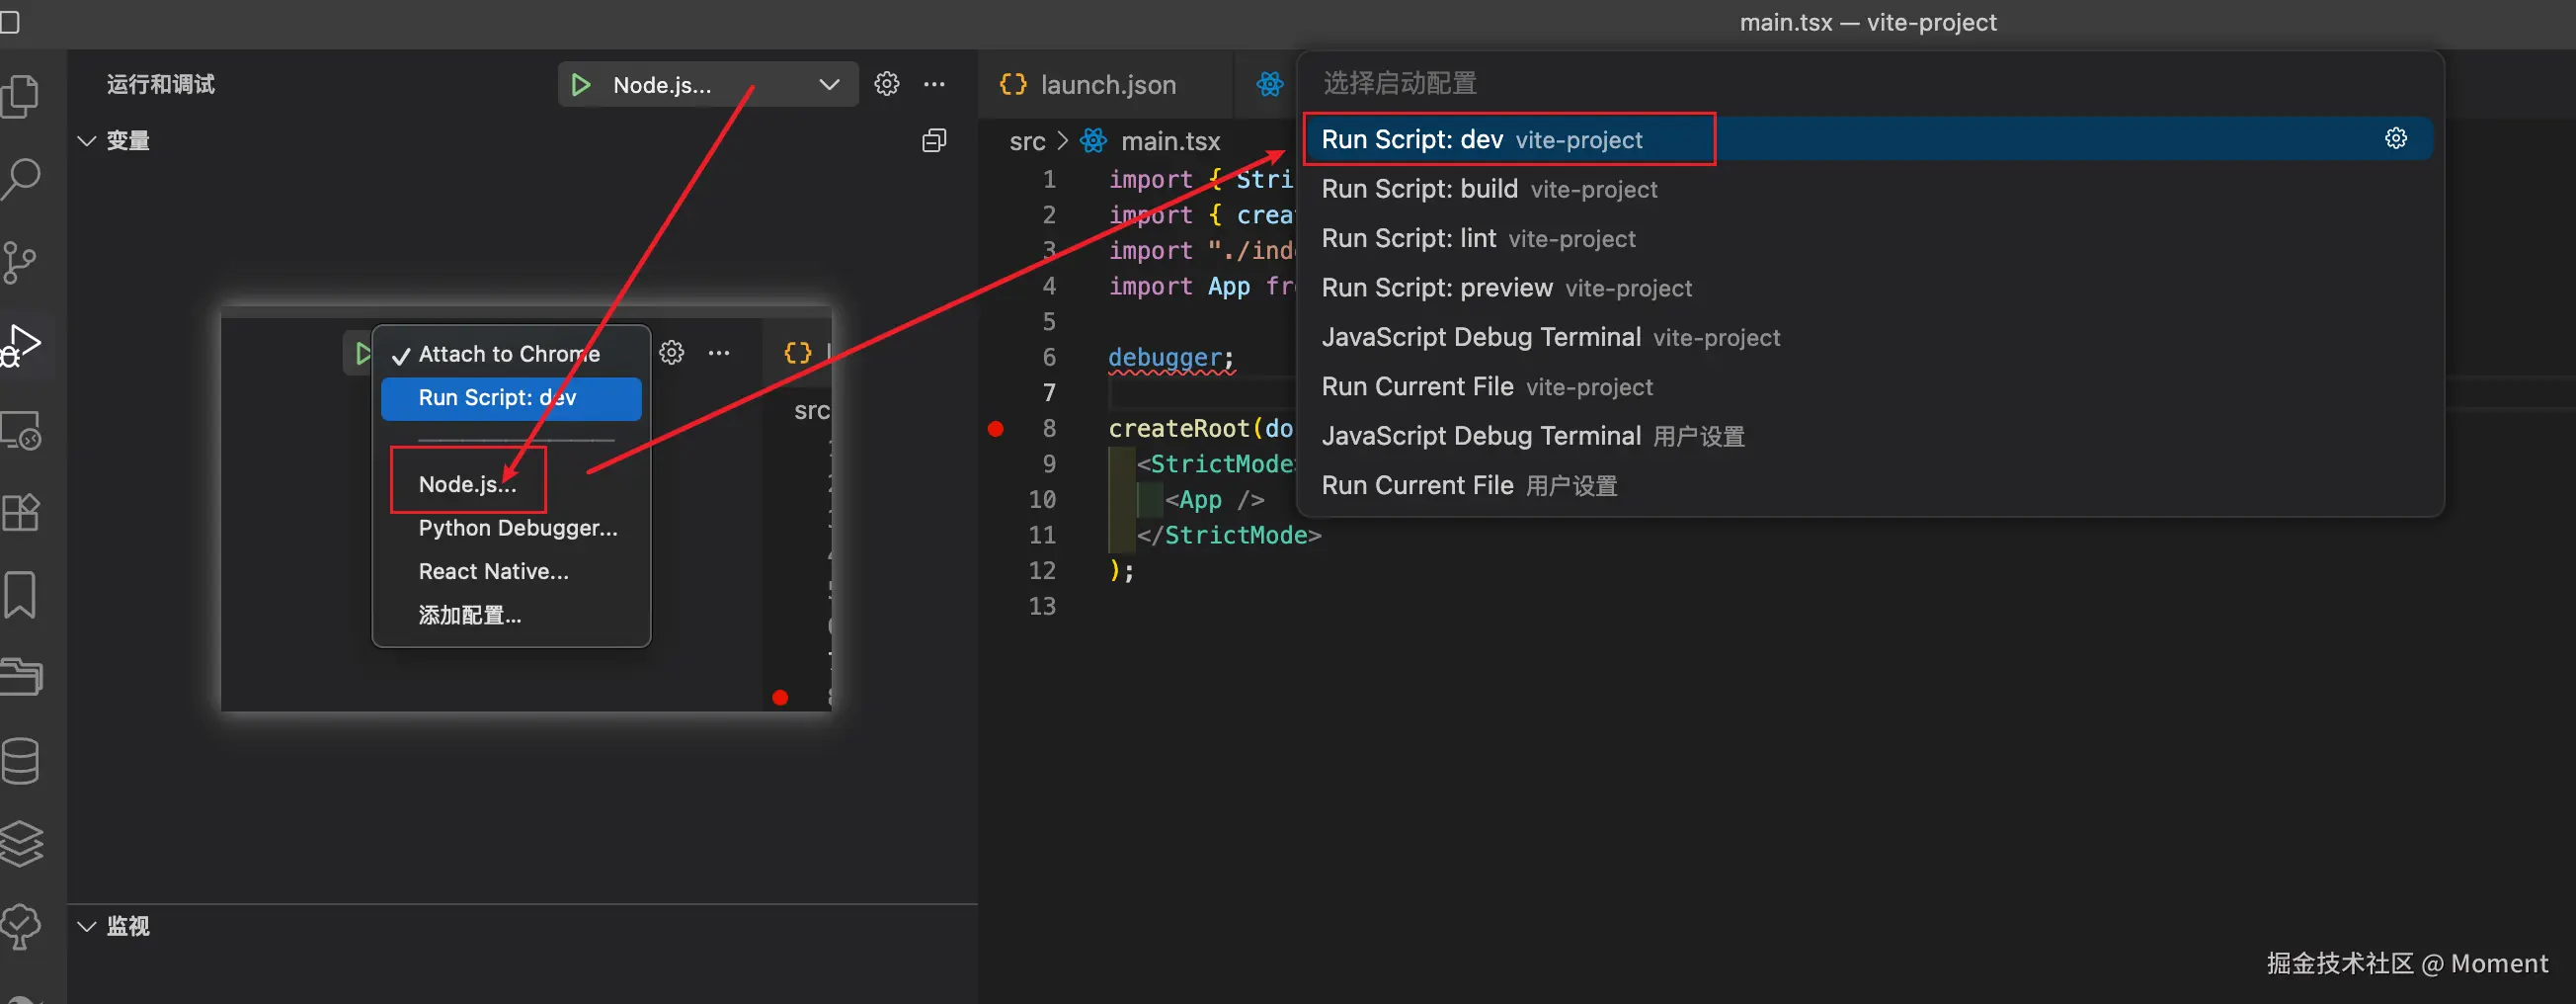Open the Search magnifier in activity bar
The image size is (2576, 1004).
(20, 179)
